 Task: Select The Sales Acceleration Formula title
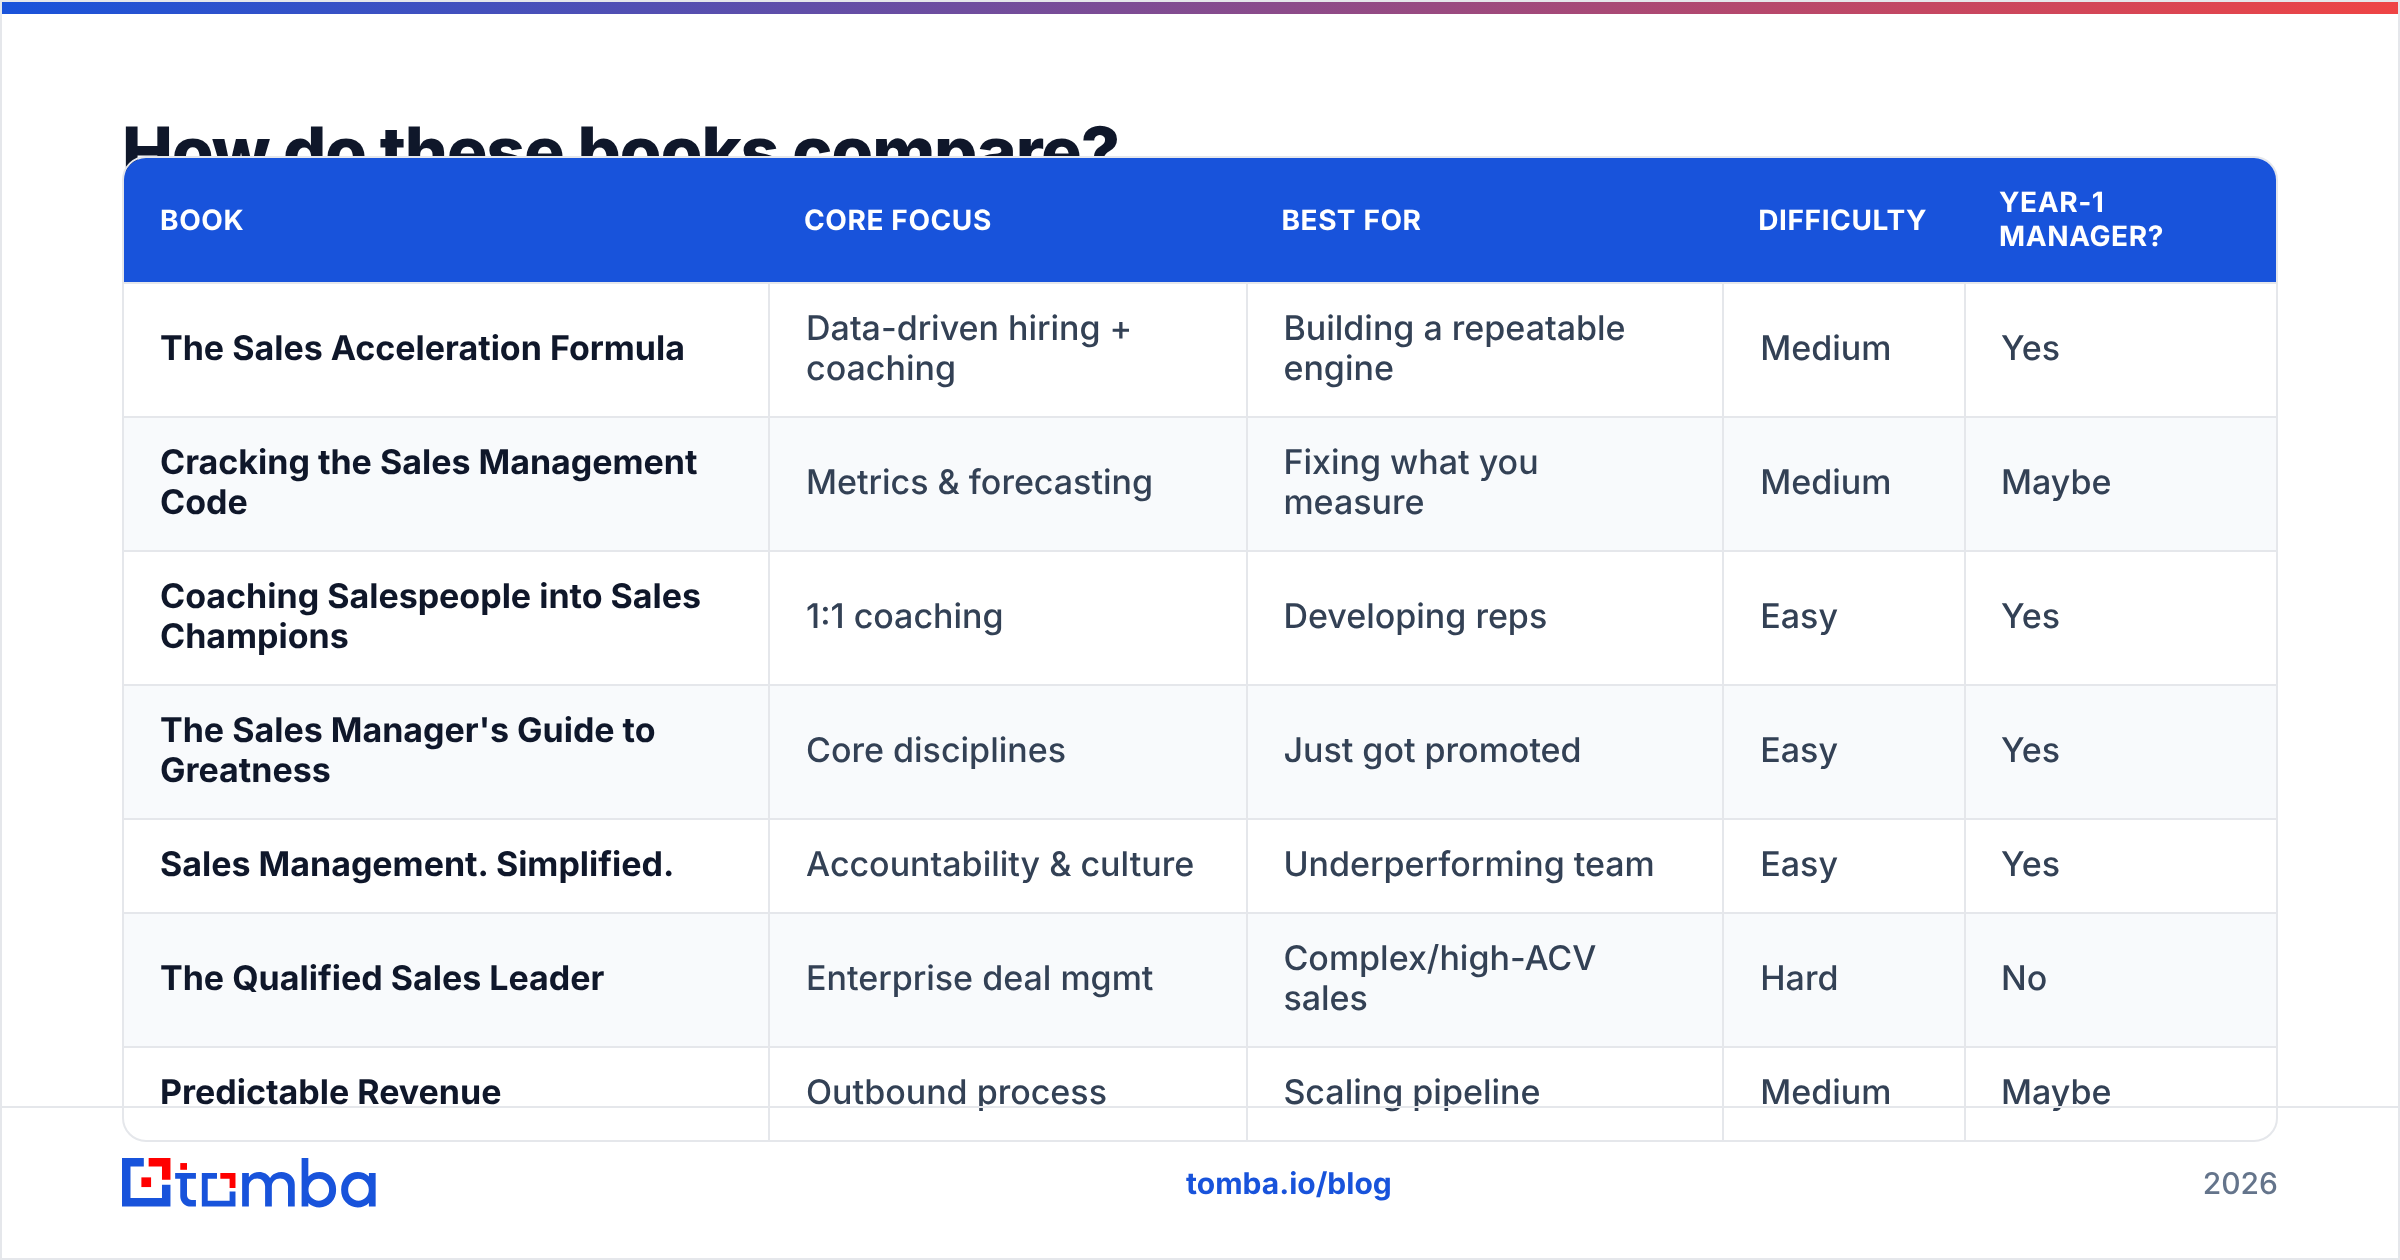[x=422, y=348]
